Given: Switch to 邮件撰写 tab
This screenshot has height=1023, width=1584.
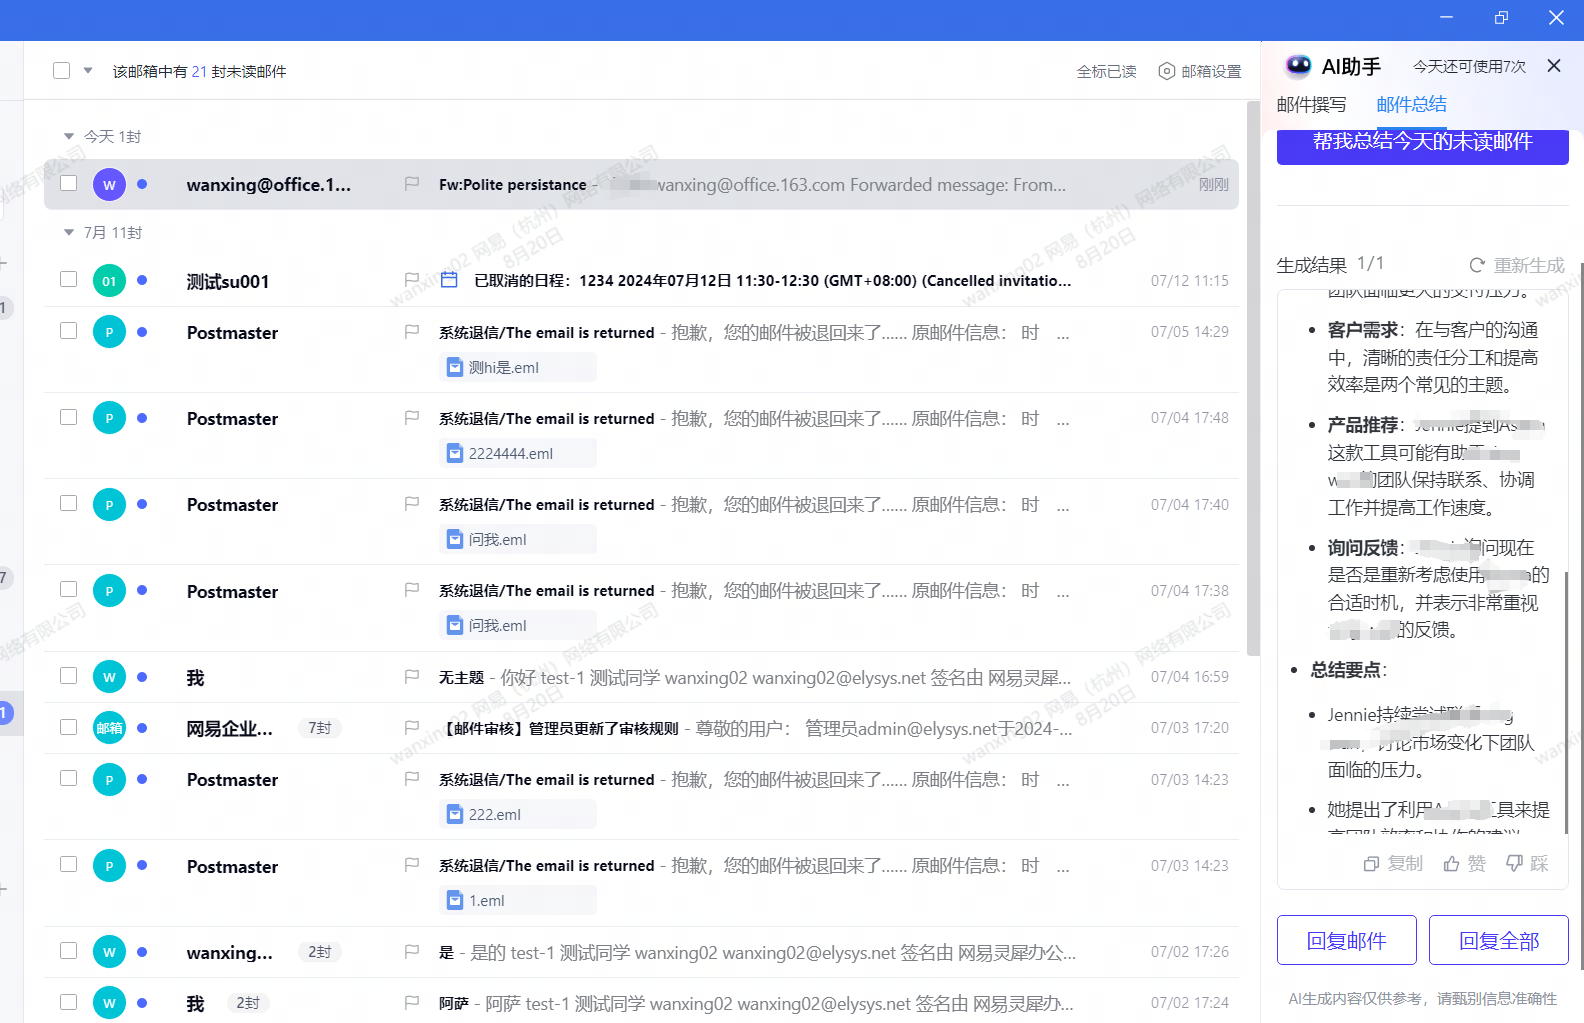Looking at the screenshot, I should [x=1312, y=105].
